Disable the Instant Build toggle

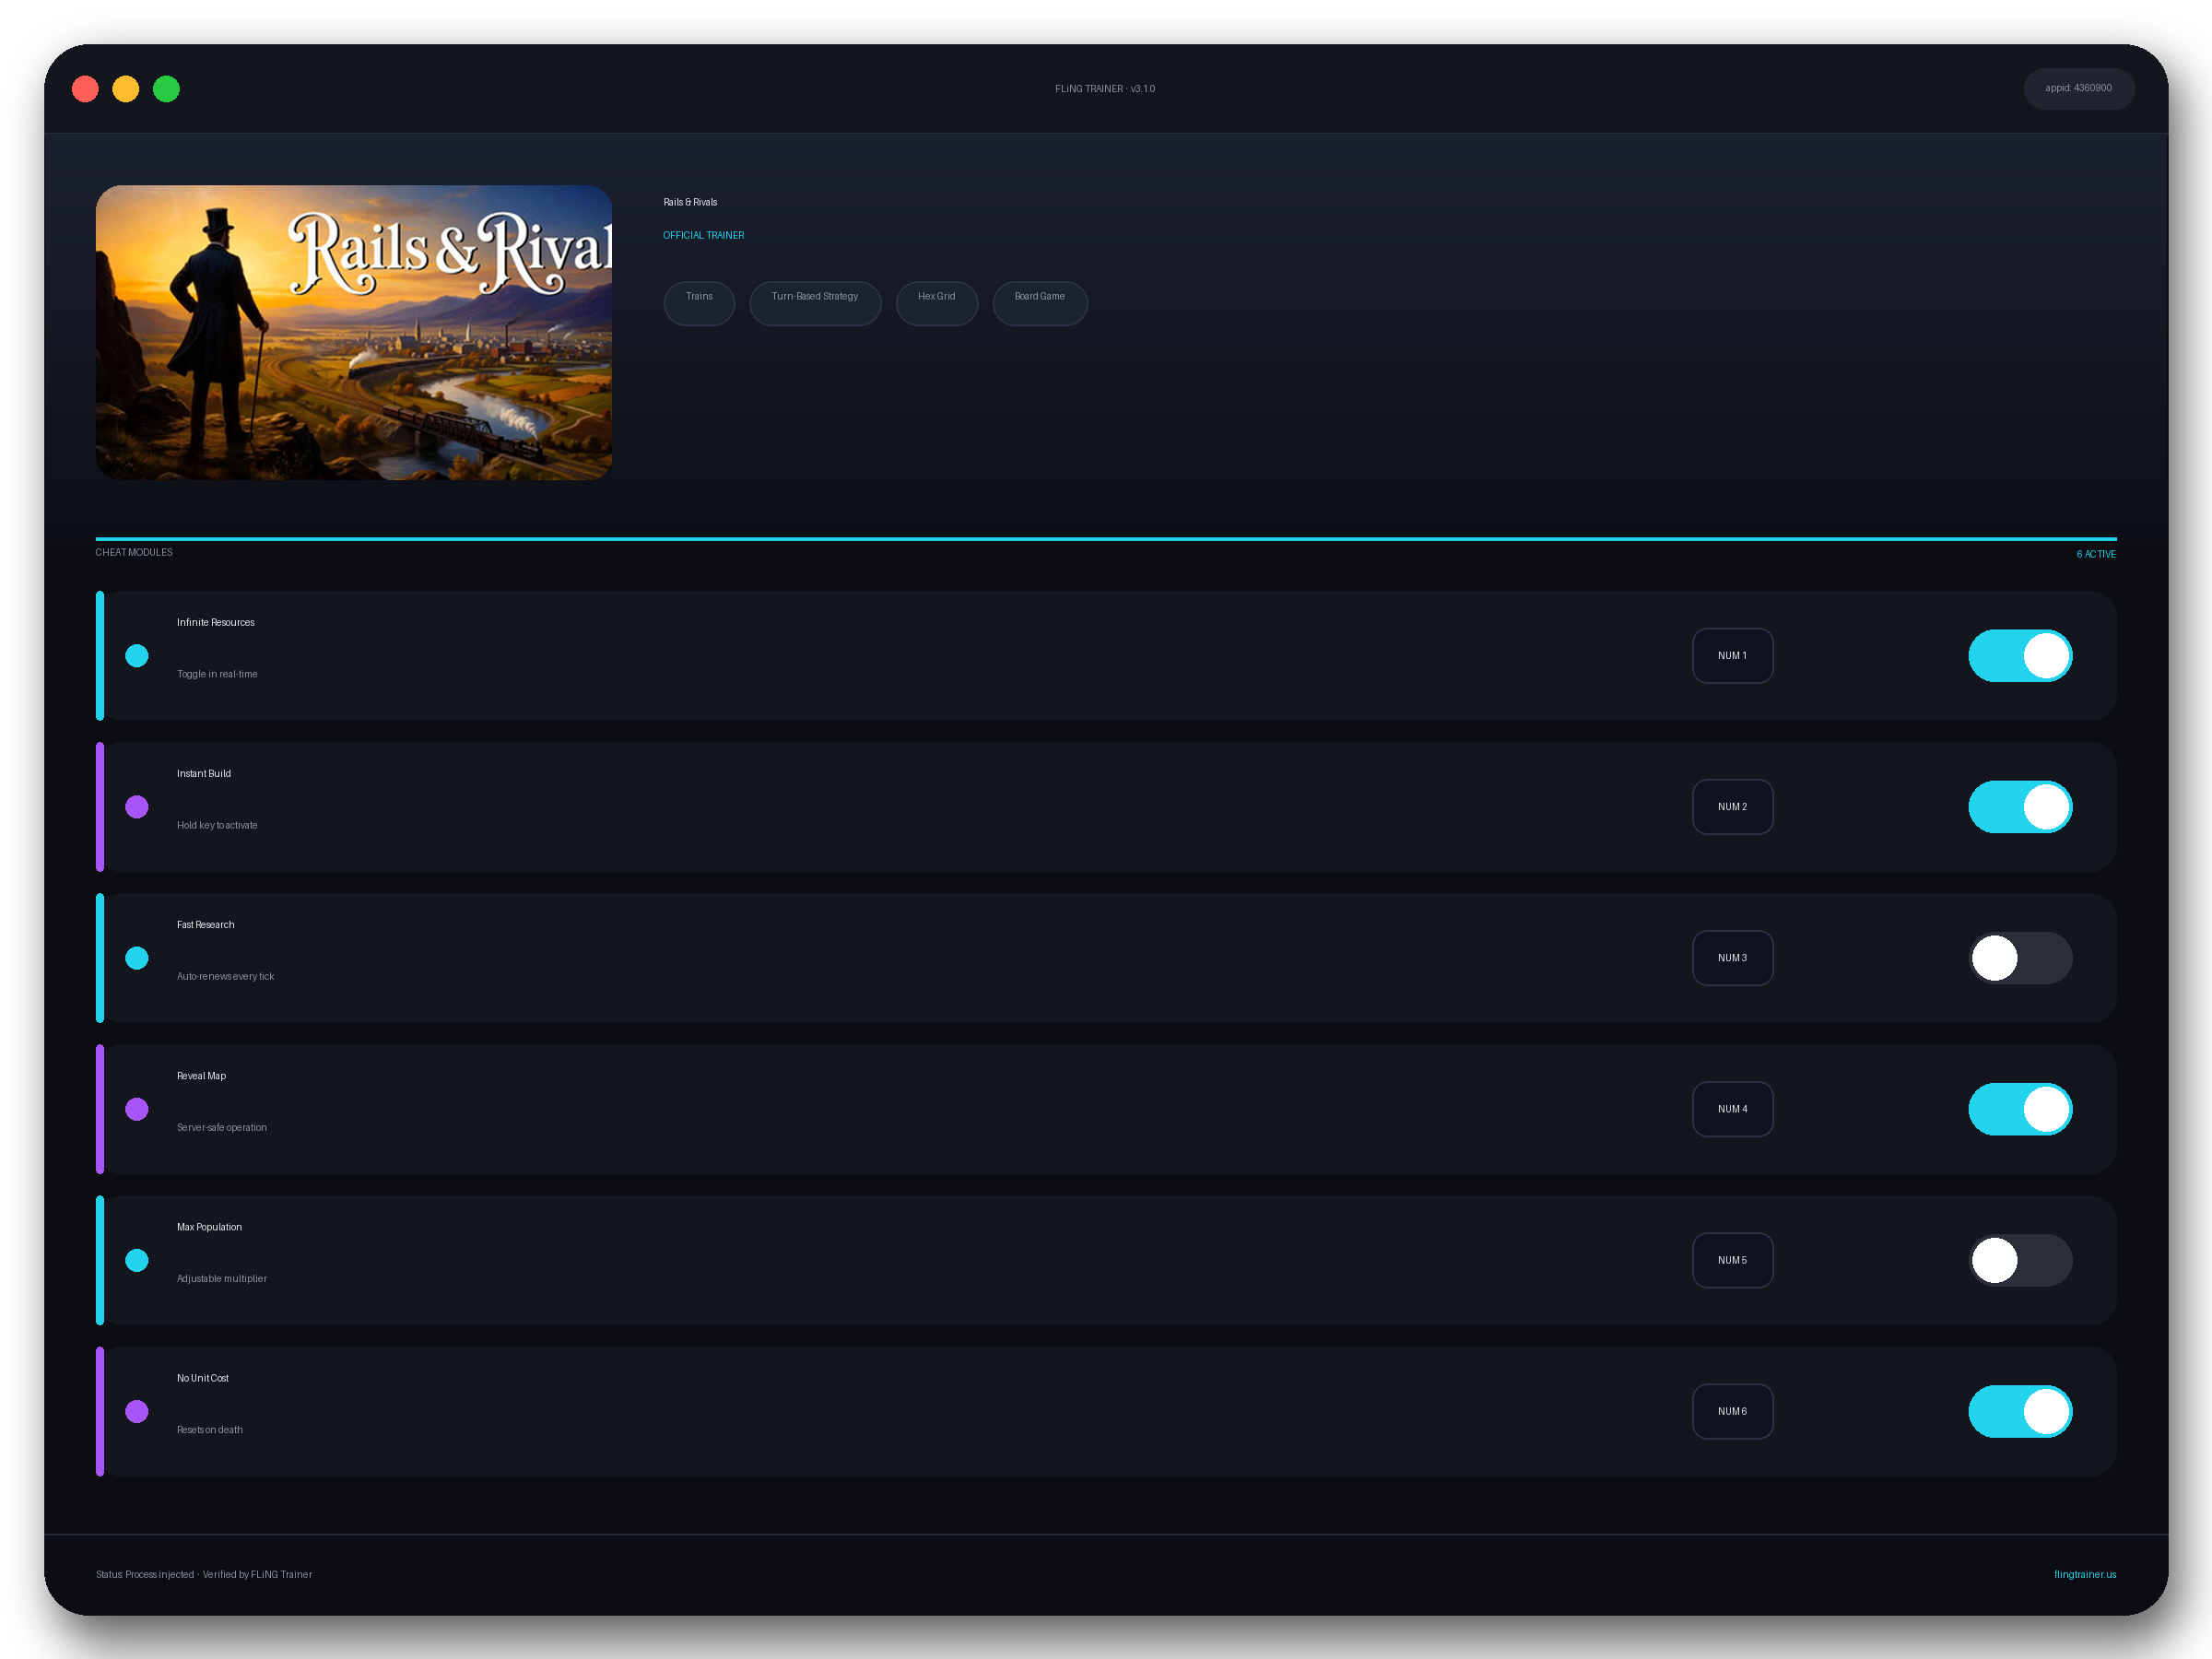[x=2020, y=807]
